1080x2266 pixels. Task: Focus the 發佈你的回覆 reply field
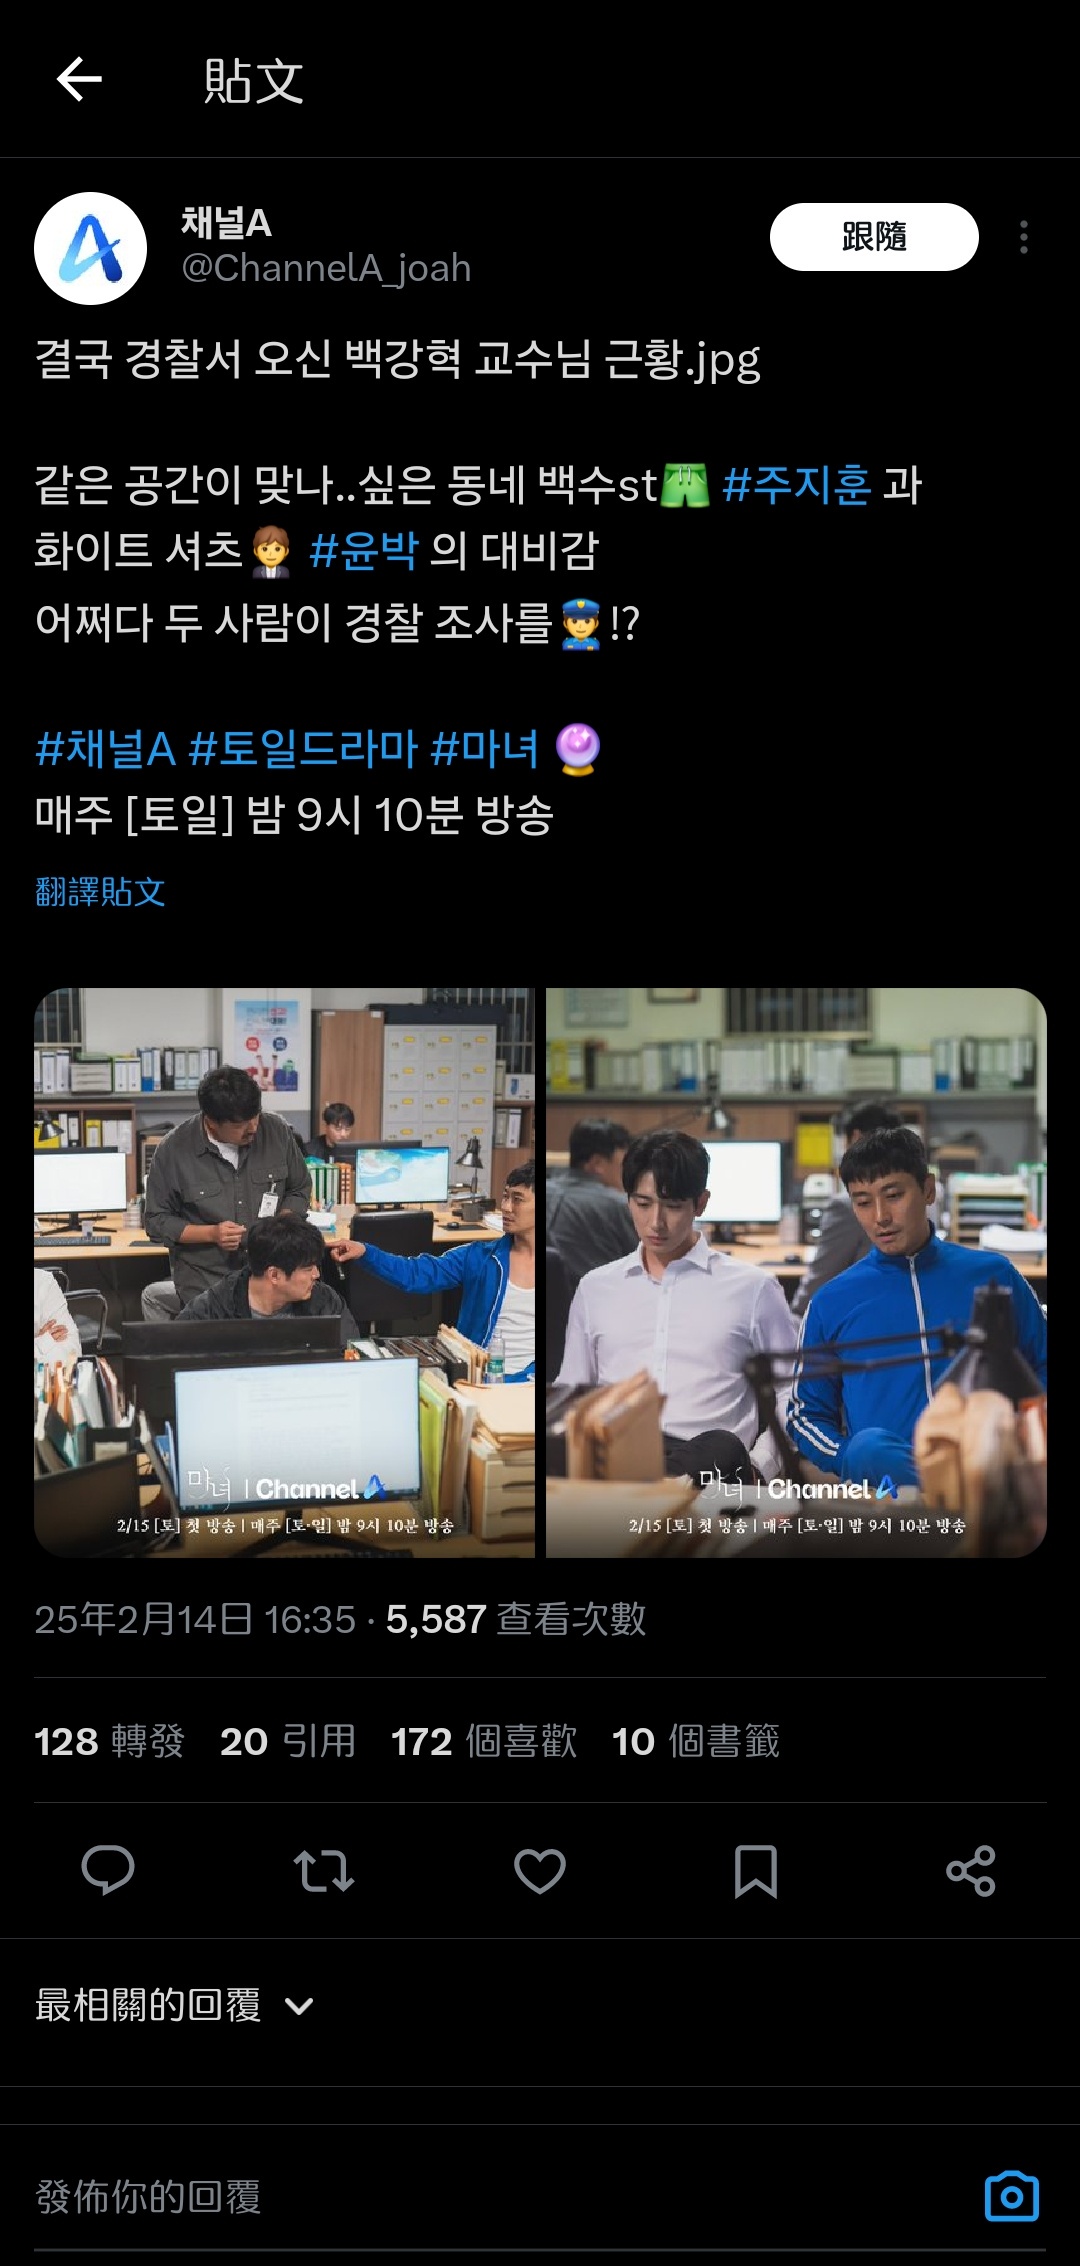pyautogui.click(x=500, y=2197)
